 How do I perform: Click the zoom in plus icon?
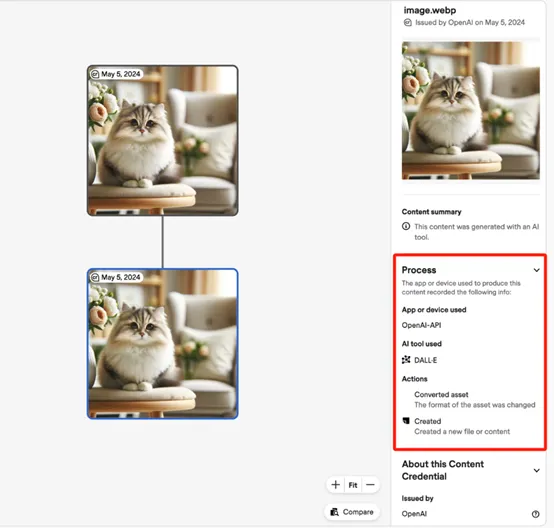336,485
